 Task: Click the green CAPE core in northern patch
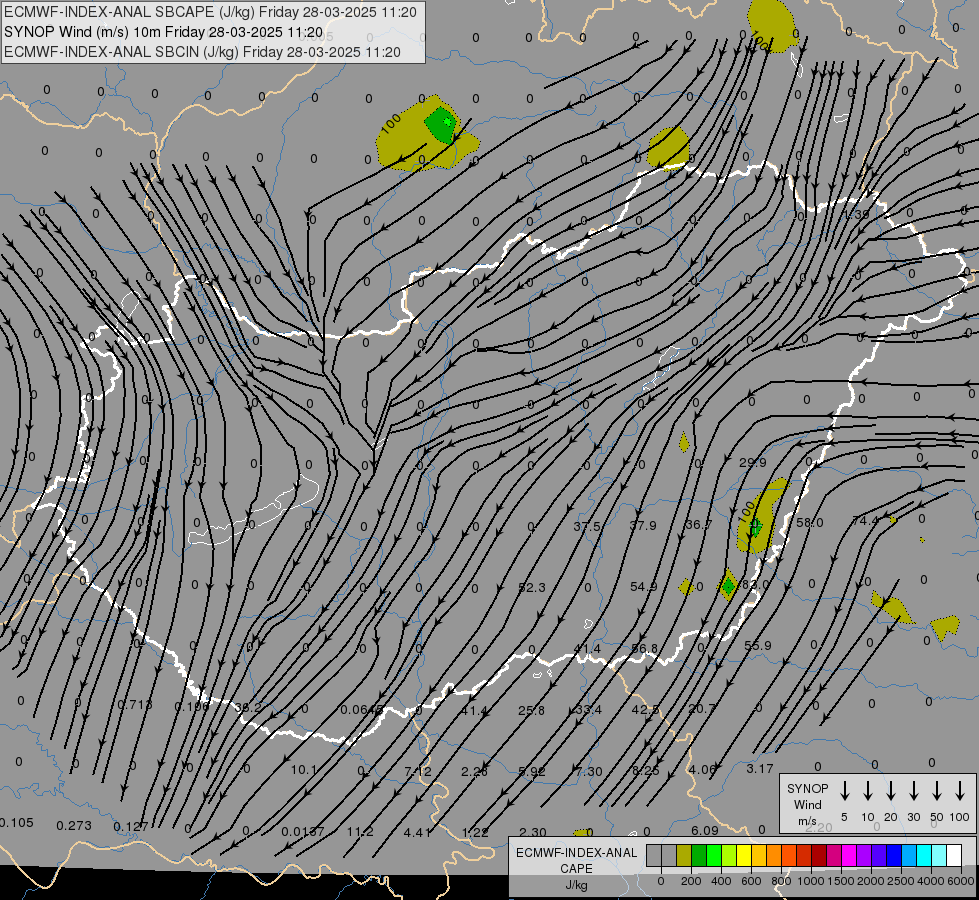[442, 124]
